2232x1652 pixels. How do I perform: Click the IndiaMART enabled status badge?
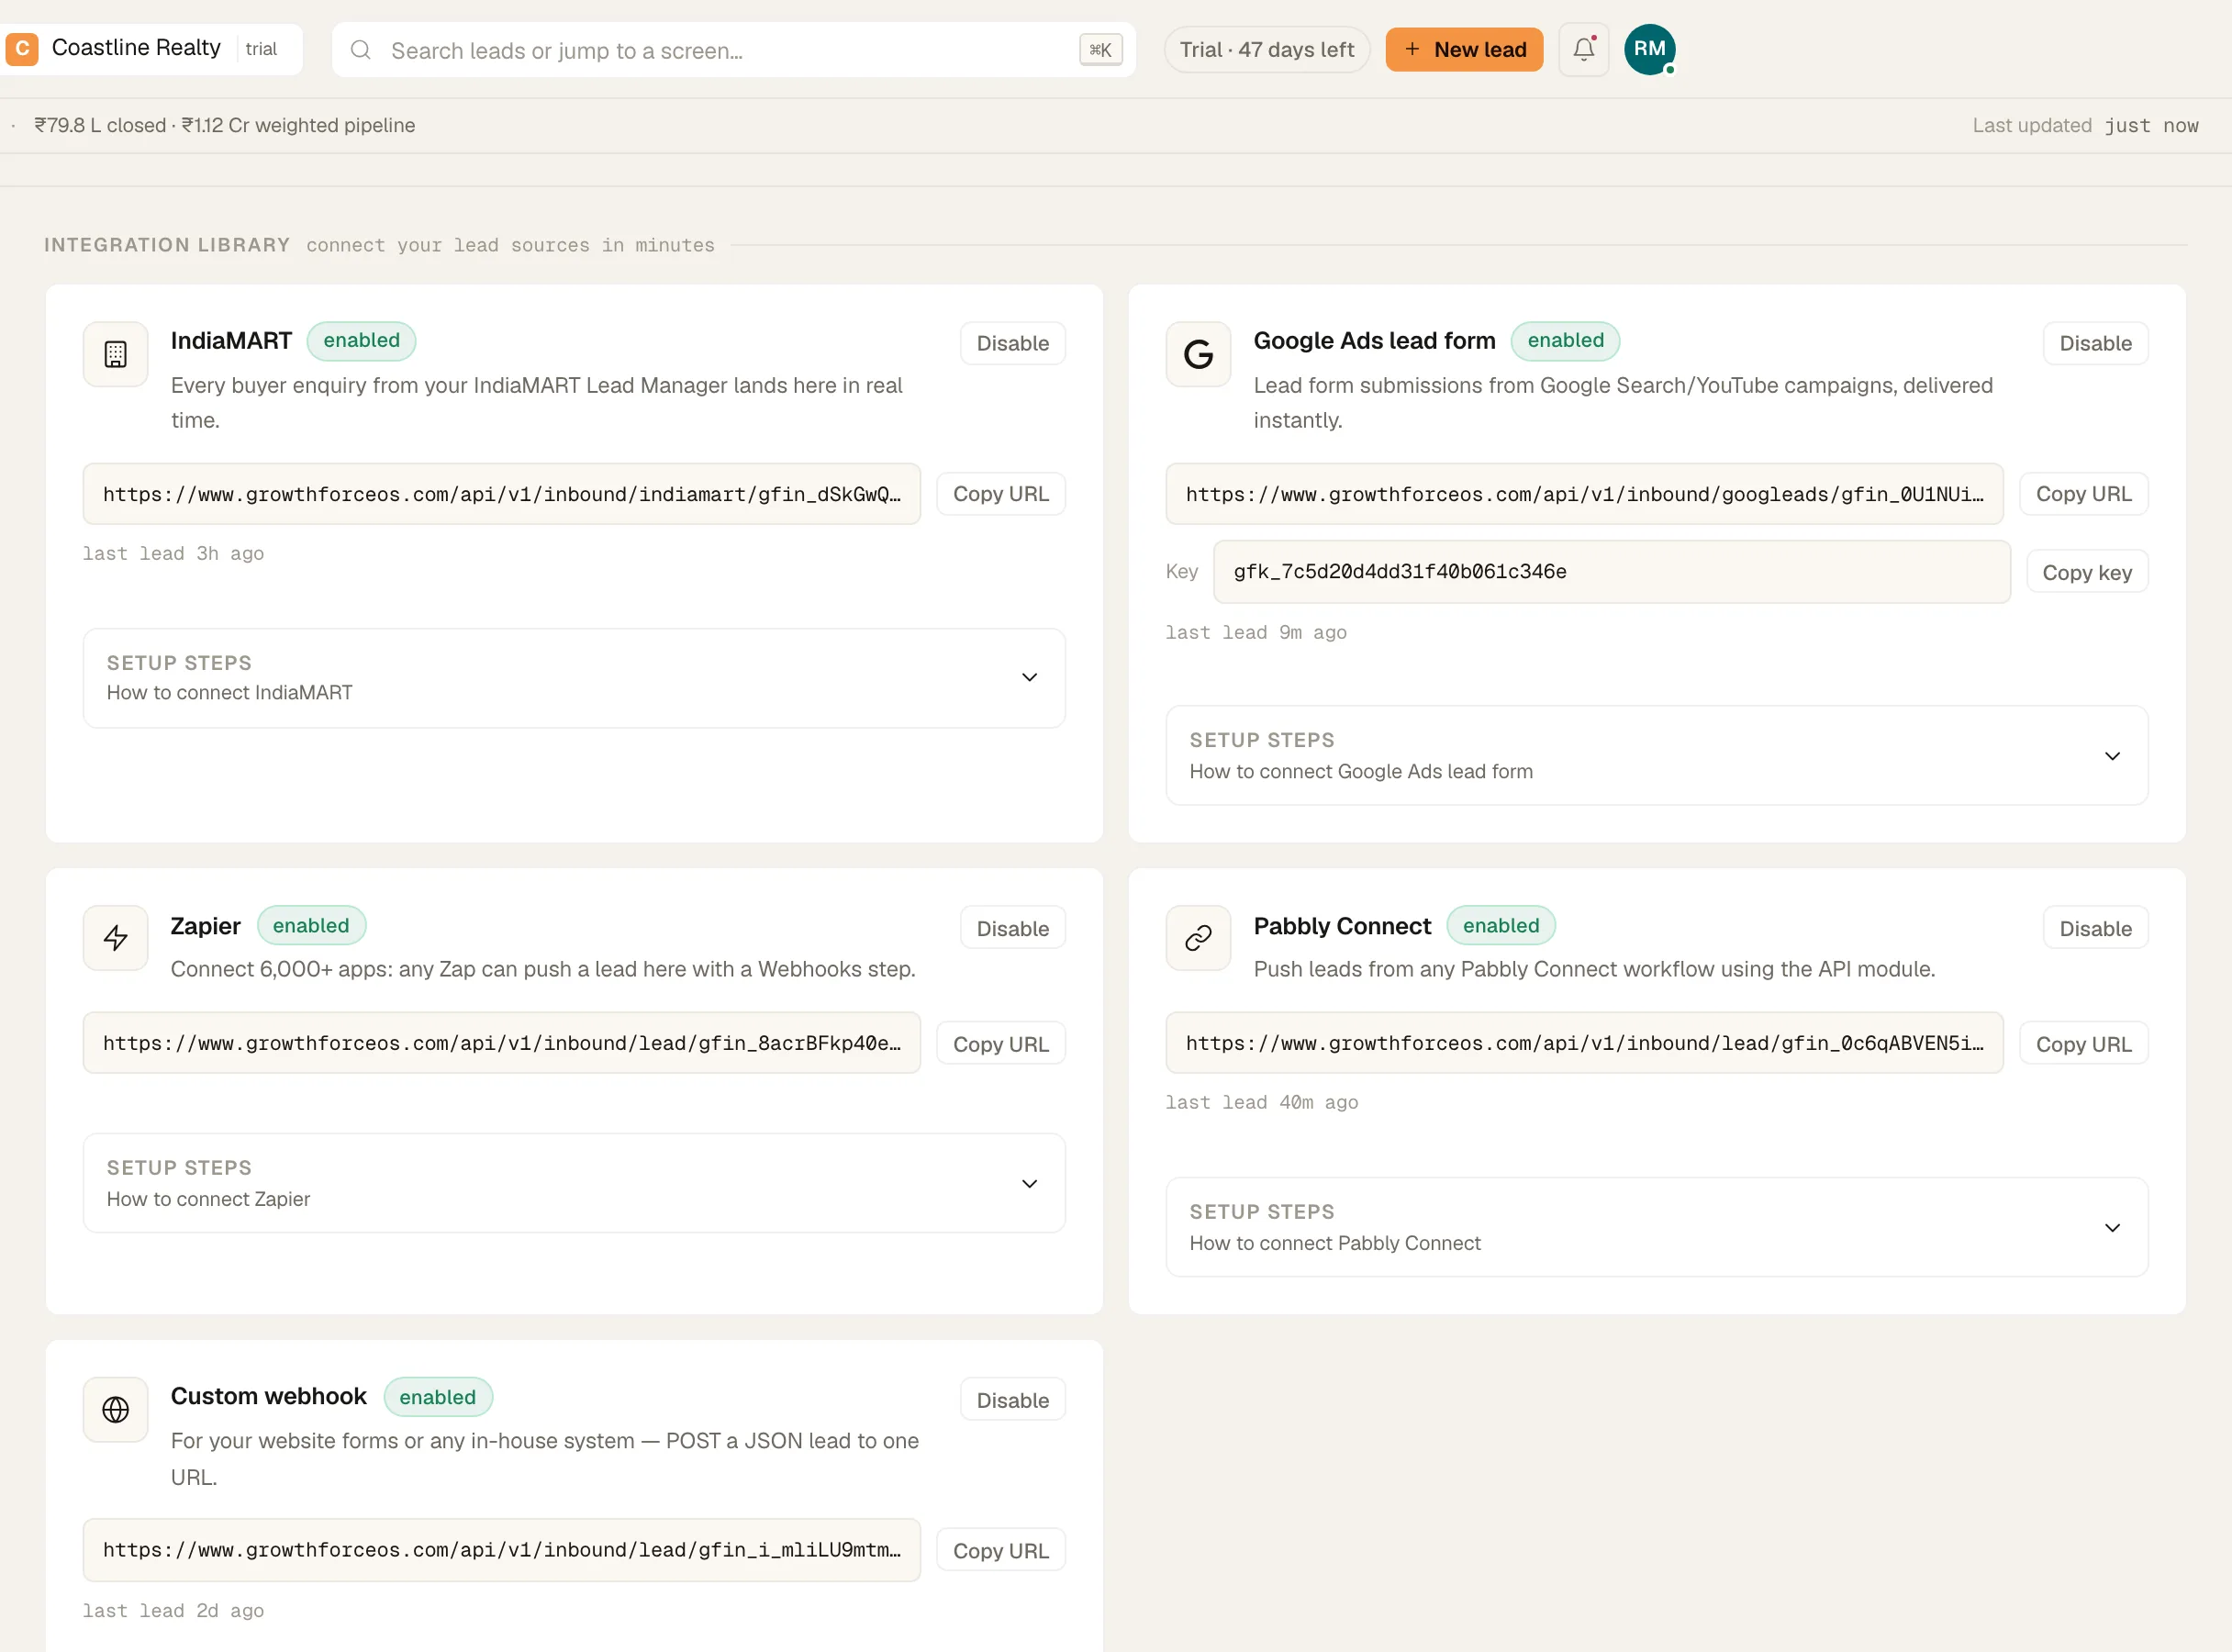[x=361, y=340]
